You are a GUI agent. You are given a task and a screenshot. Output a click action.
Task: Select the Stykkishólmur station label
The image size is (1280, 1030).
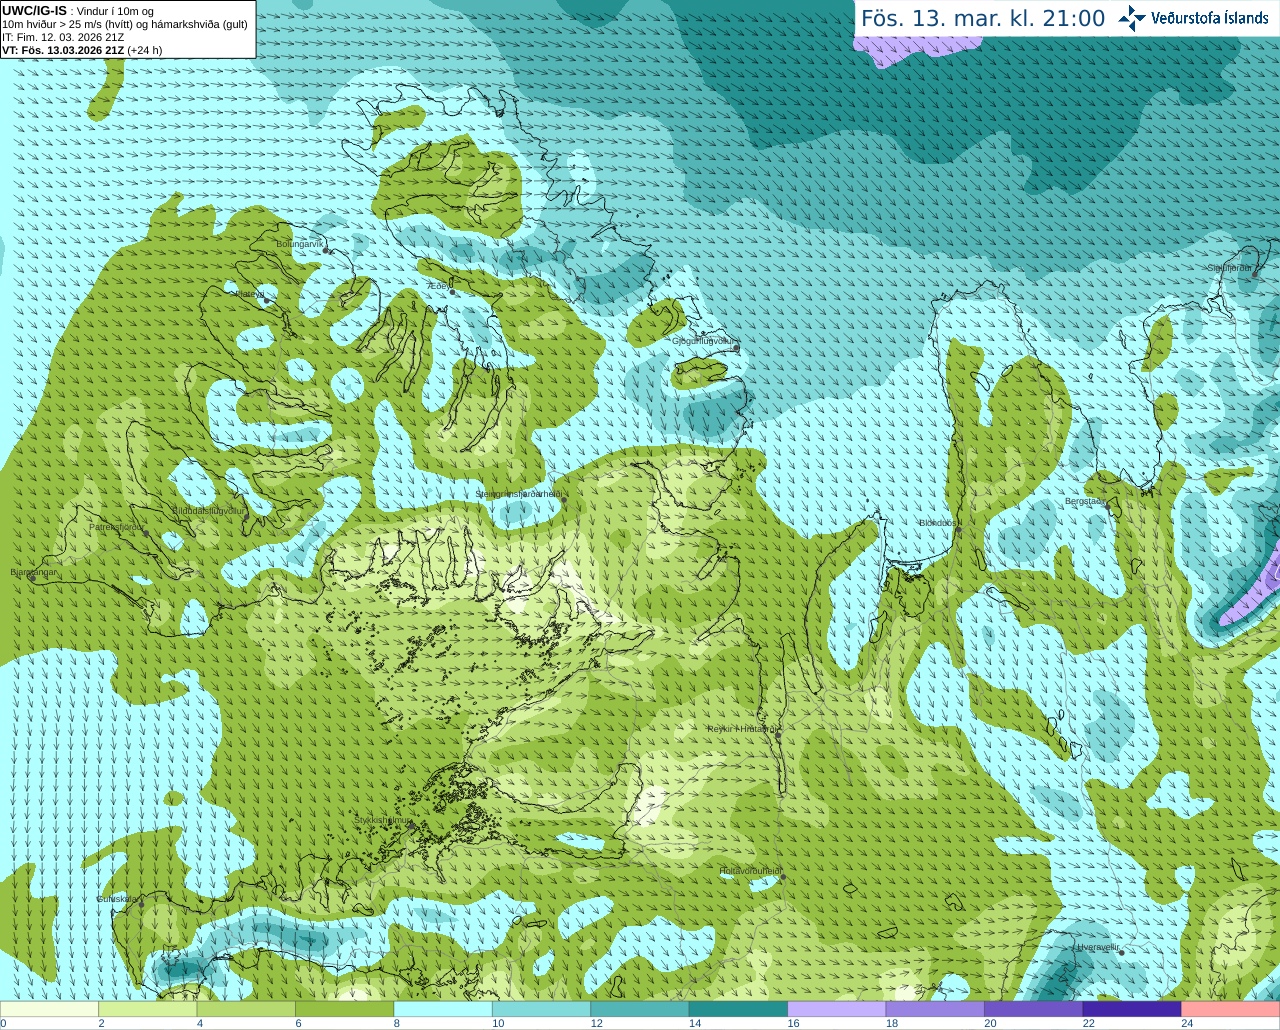382,820
